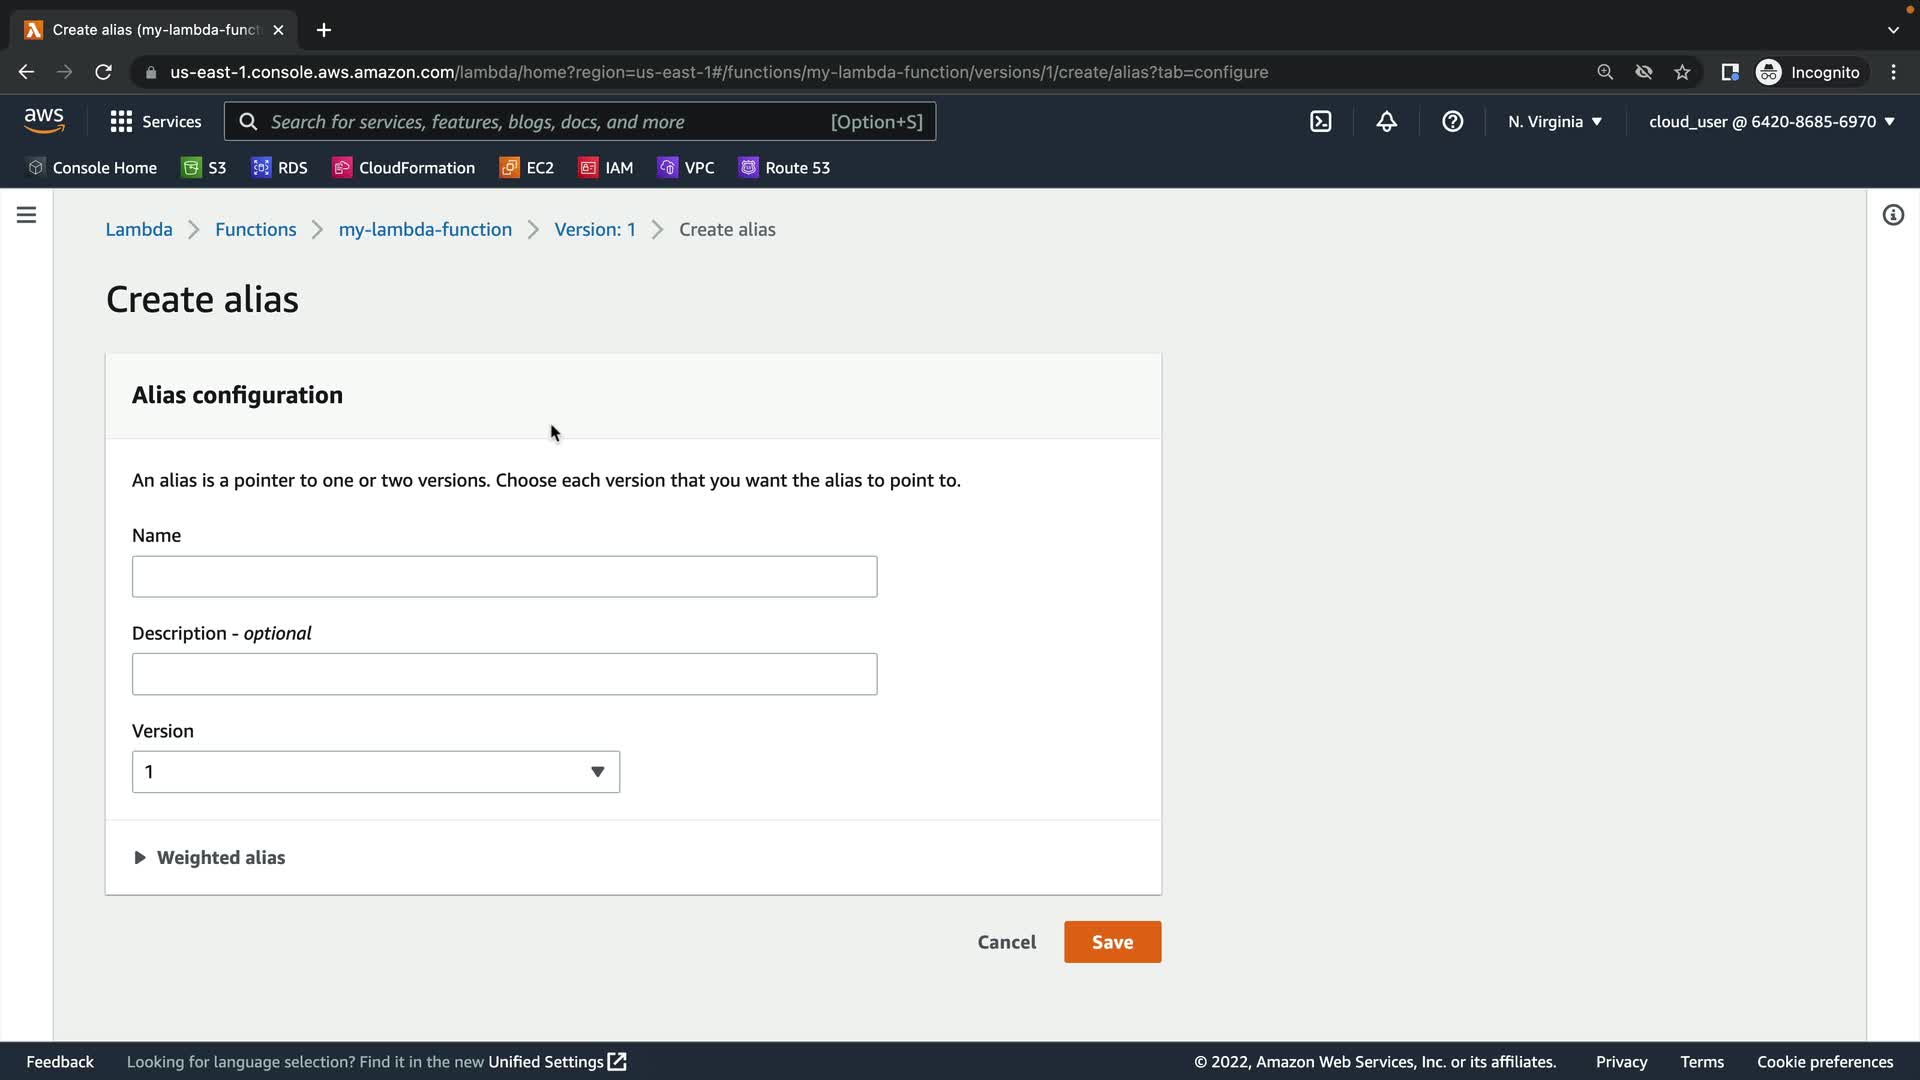Click the AWS logo
Viewport: 1920px width, 1080px height.
(x=44, y=120)
